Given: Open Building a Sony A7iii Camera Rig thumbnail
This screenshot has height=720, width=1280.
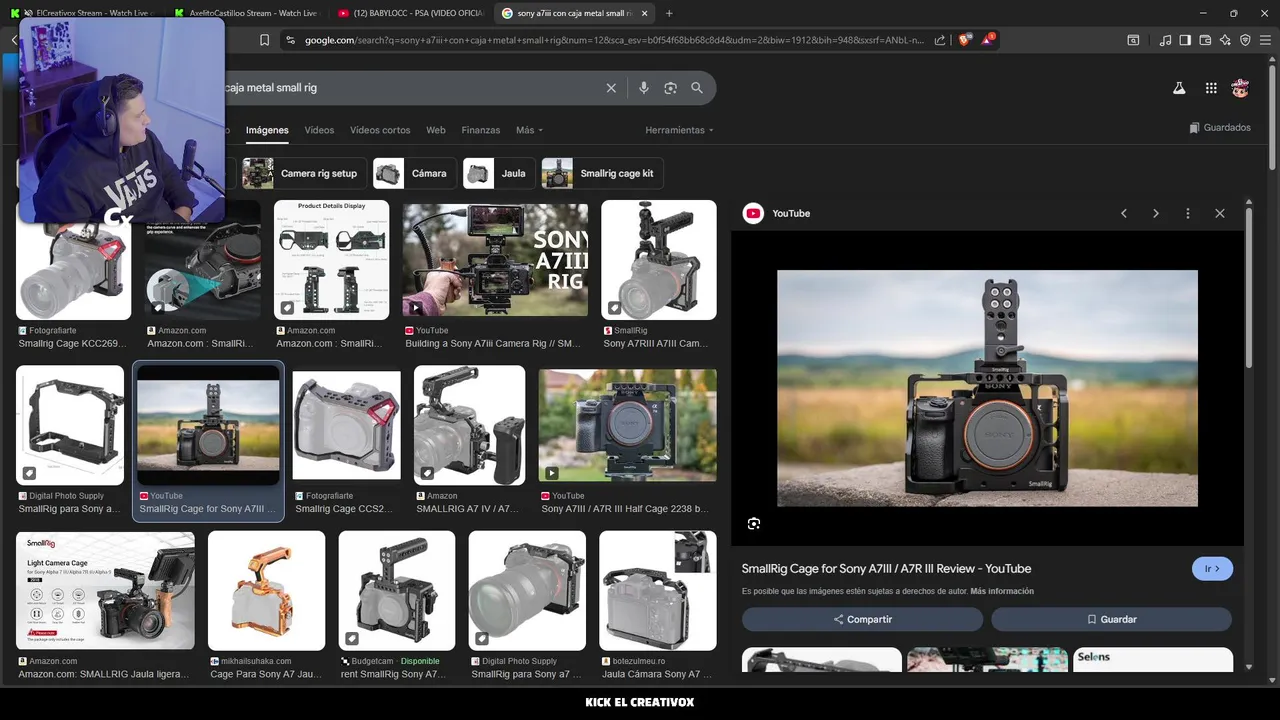Looking at the screenshot, I should tap(495, 260).
